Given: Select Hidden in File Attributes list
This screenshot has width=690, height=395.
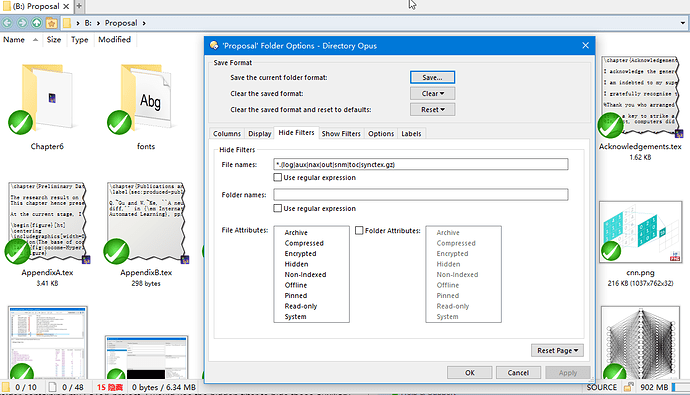Looking at the screenshot, I should tap(297, 264).
